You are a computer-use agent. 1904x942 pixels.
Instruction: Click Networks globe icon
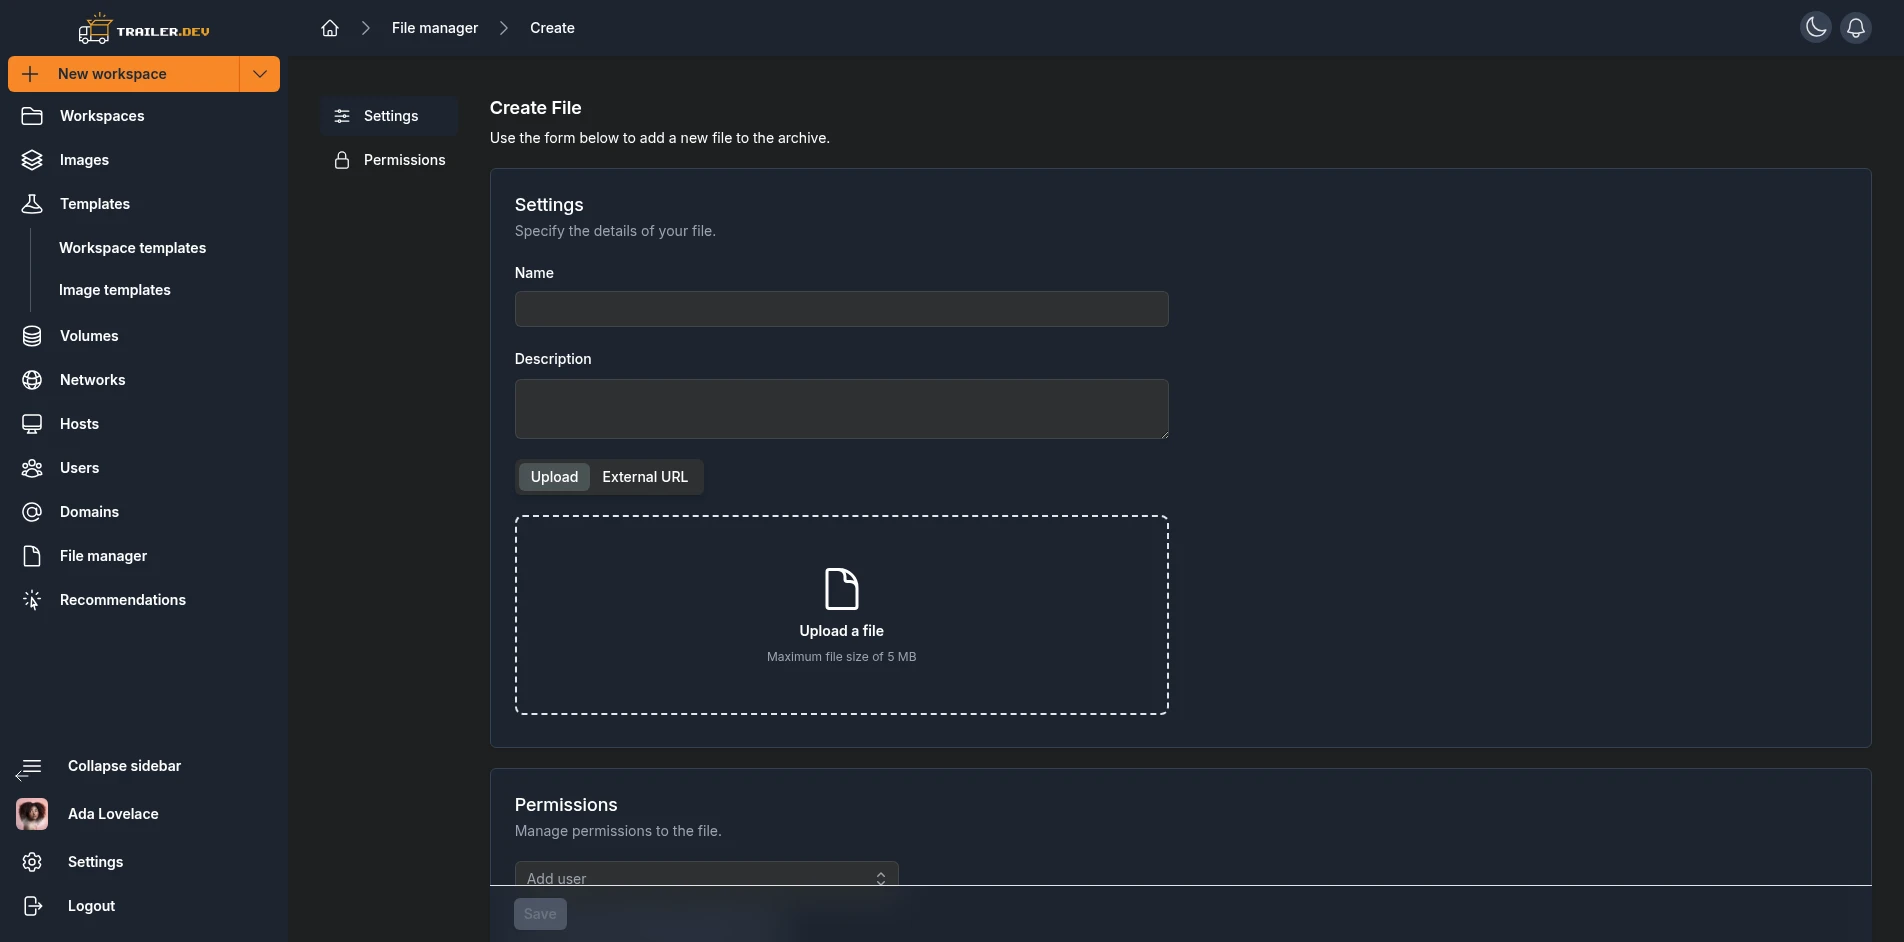tap(32, 380)
